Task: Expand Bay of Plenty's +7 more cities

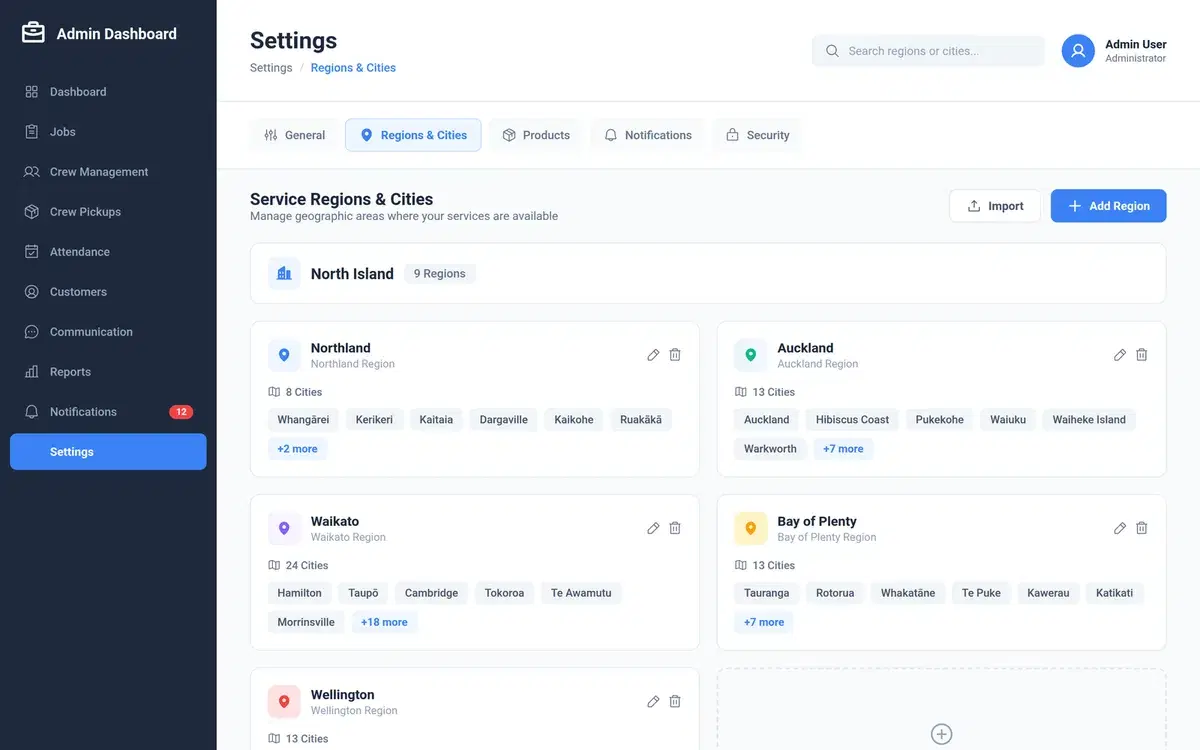Action: click(764, 622)
